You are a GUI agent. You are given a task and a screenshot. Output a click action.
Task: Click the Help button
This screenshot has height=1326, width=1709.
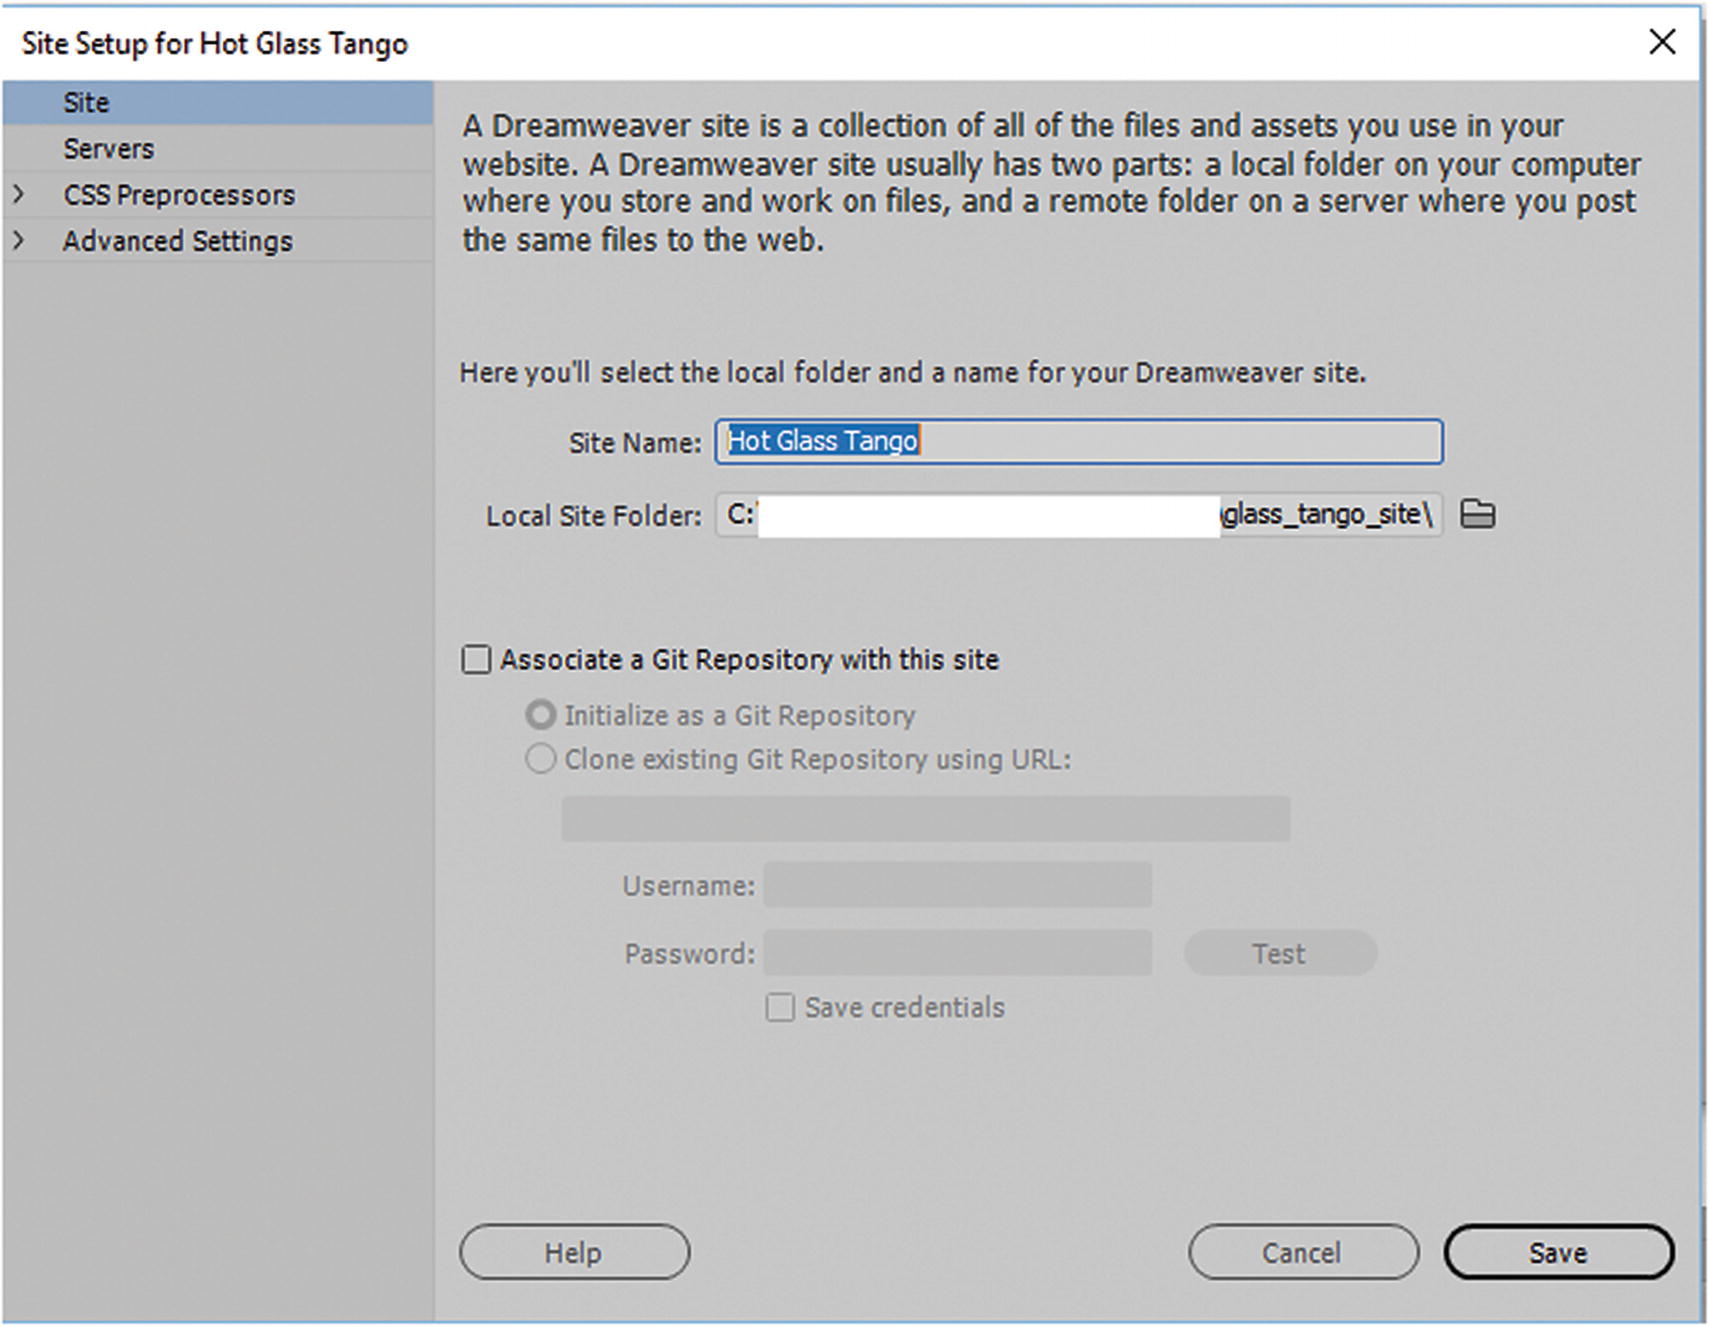coord(574,1252)
